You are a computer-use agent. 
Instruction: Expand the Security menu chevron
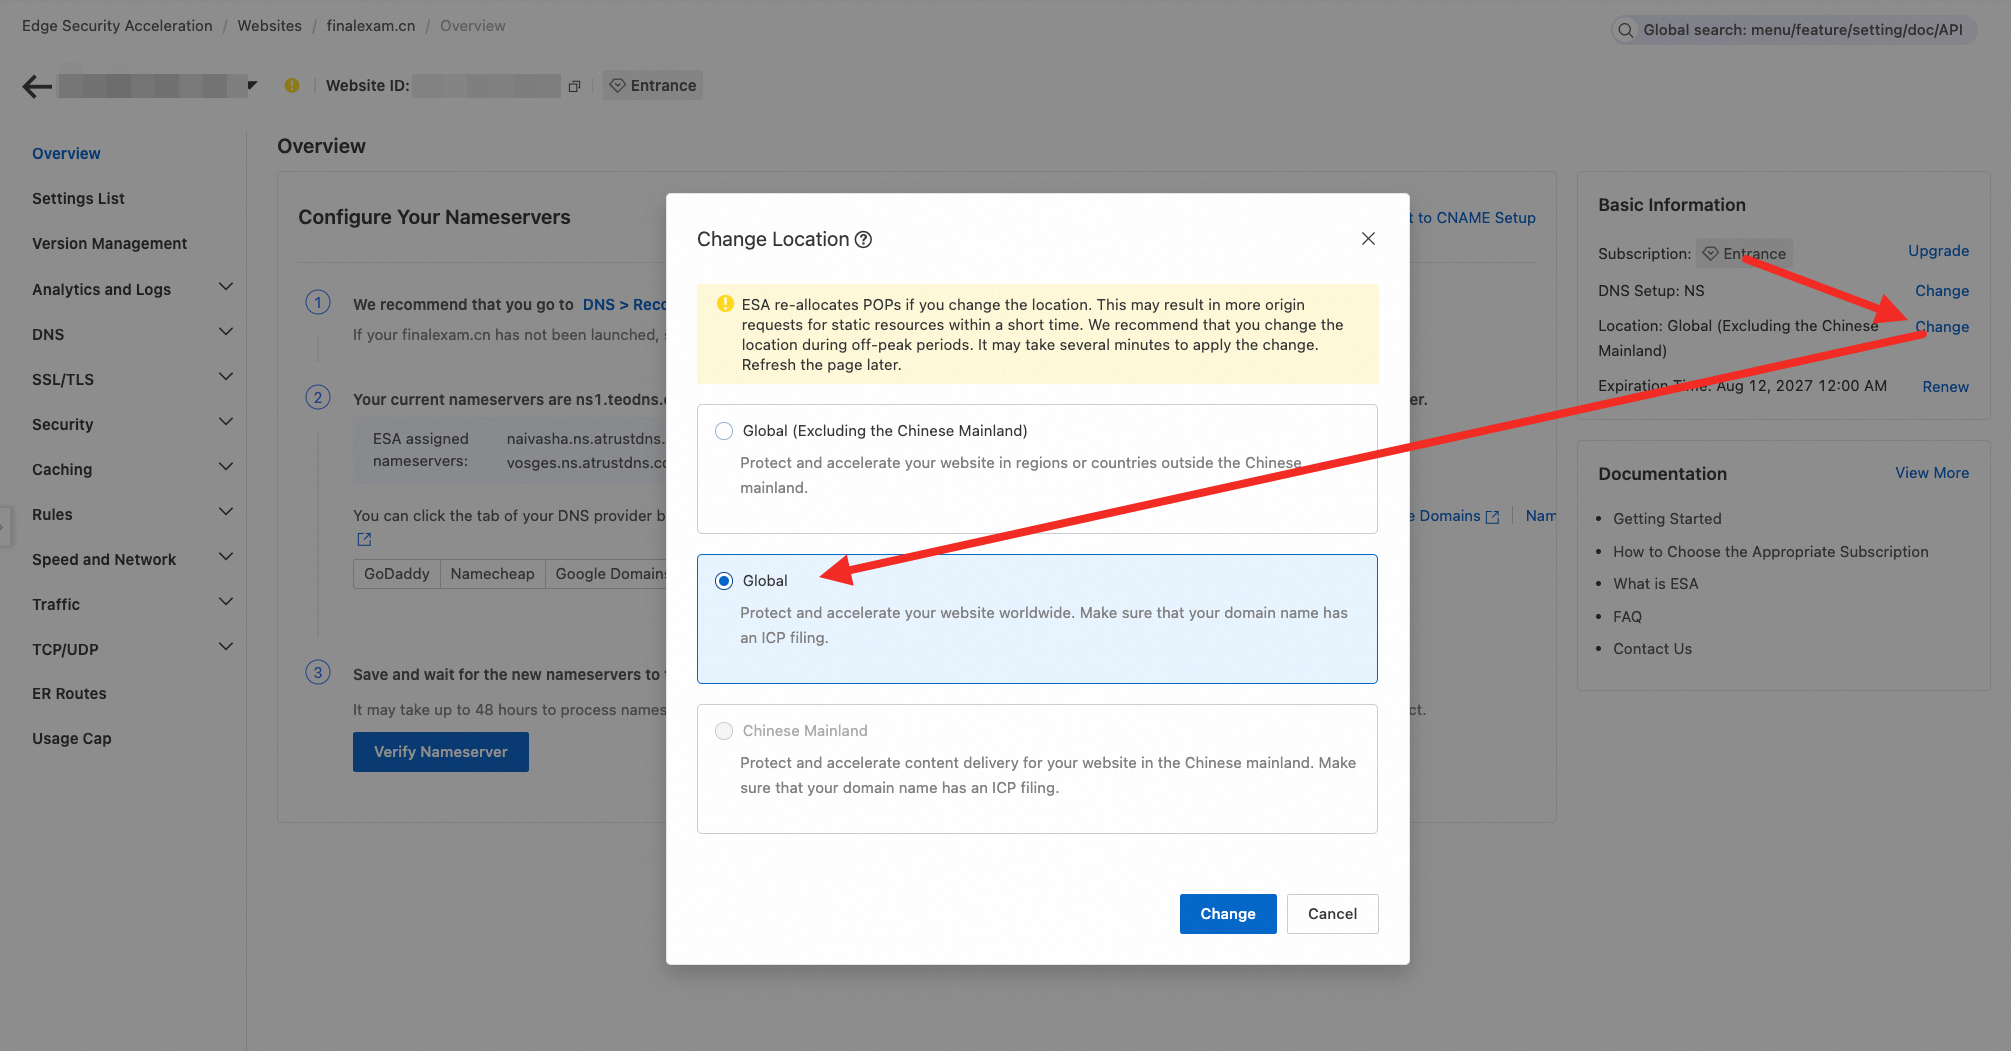pos(226,423)
